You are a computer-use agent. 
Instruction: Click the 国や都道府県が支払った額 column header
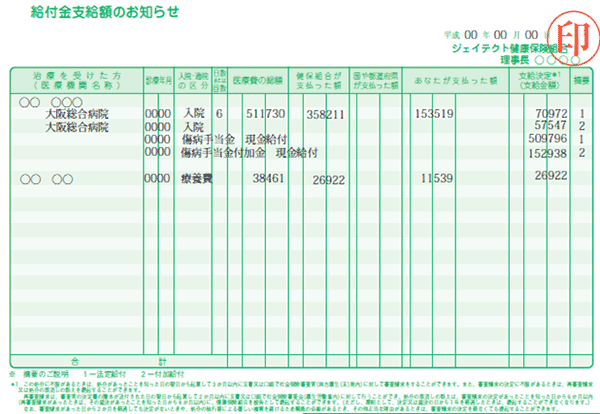(x=375, y=81)
